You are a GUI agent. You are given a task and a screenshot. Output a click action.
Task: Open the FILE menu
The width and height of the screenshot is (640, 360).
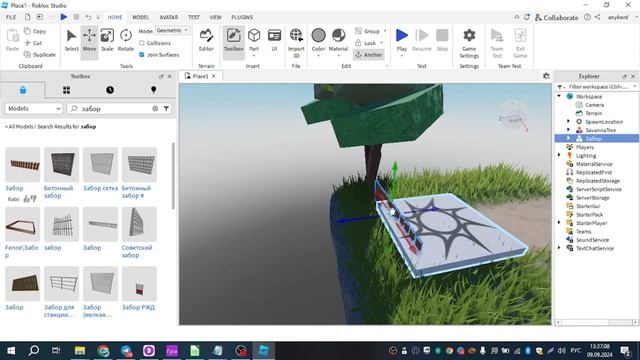pos(11,17)
